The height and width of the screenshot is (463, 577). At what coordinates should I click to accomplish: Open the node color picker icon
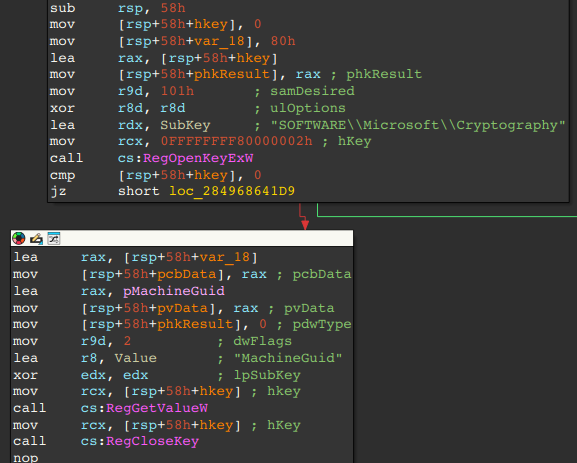point(18,238)
